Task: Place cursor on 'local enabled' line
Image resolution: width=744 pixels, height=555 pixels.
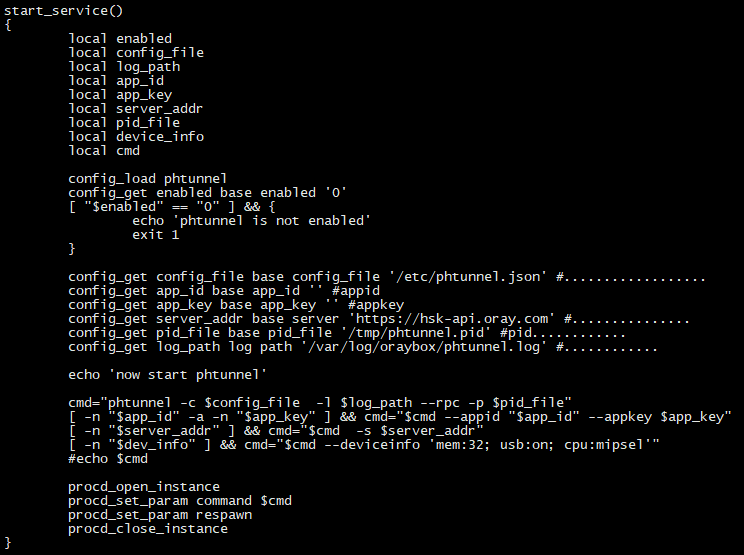Action: point(120,38)
